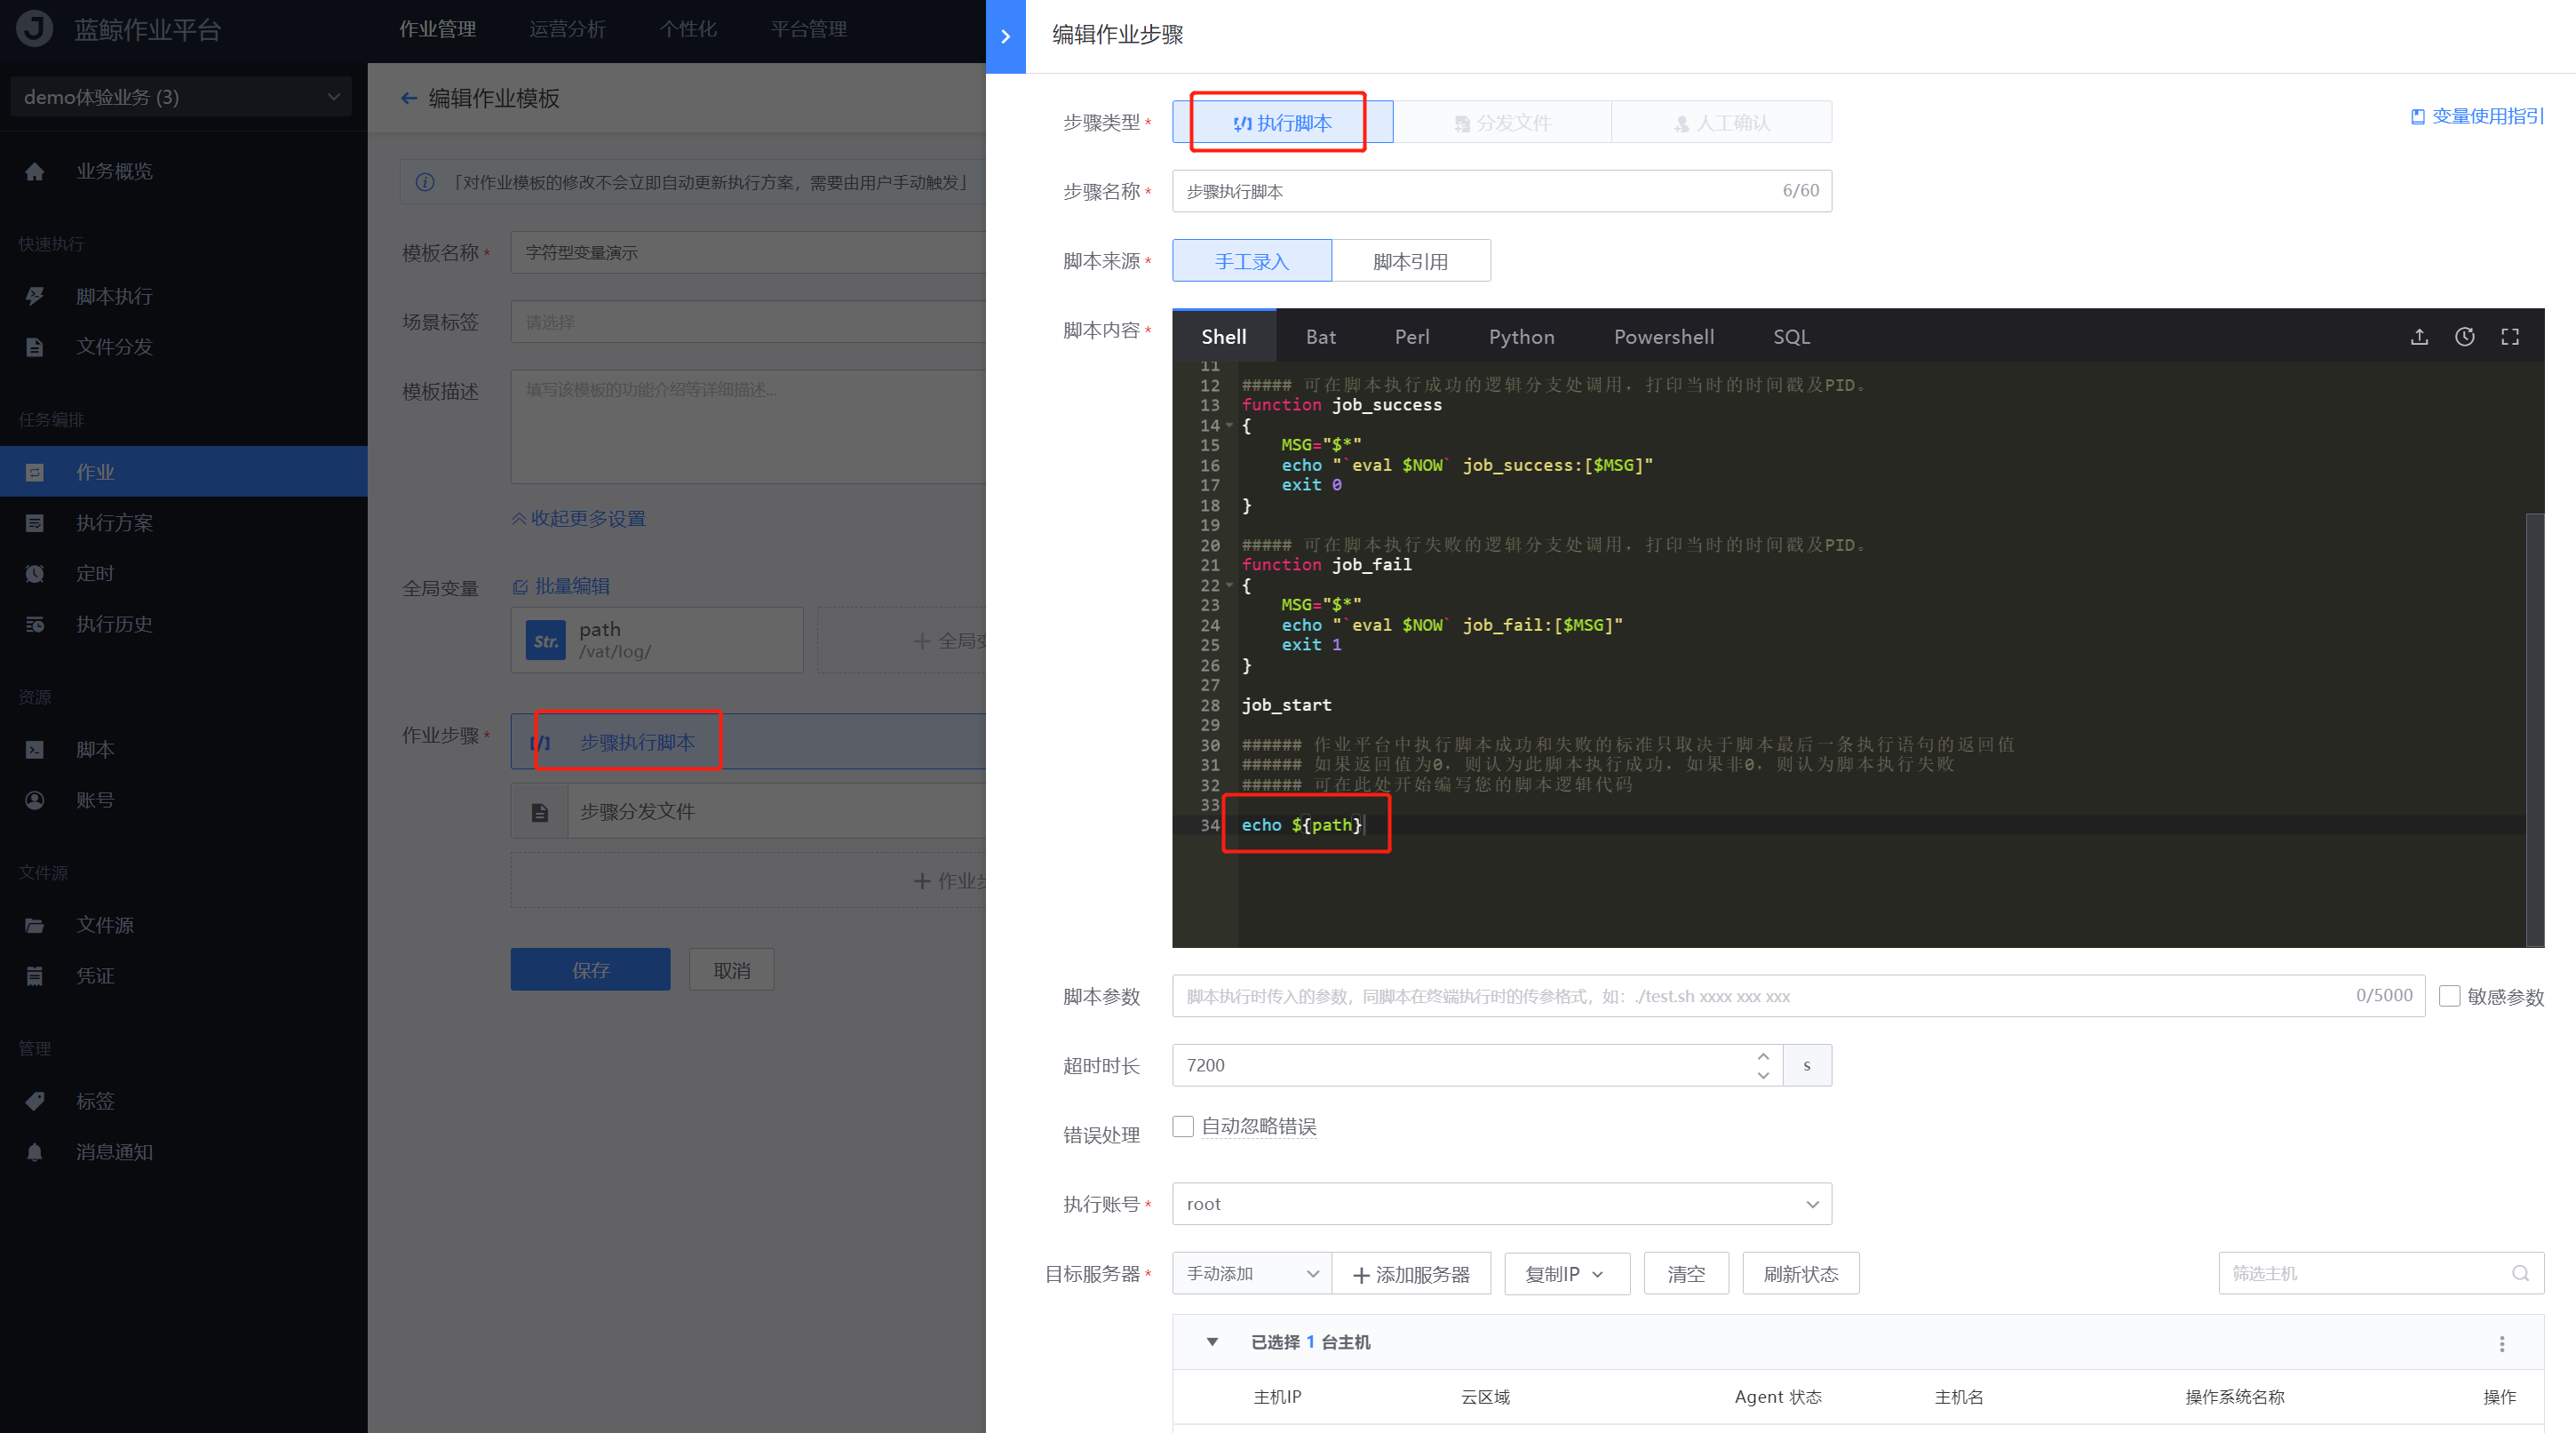The image size is (2576, 1433).
Task: Click the variable usage guide icon
Action: pos(2418,116)
